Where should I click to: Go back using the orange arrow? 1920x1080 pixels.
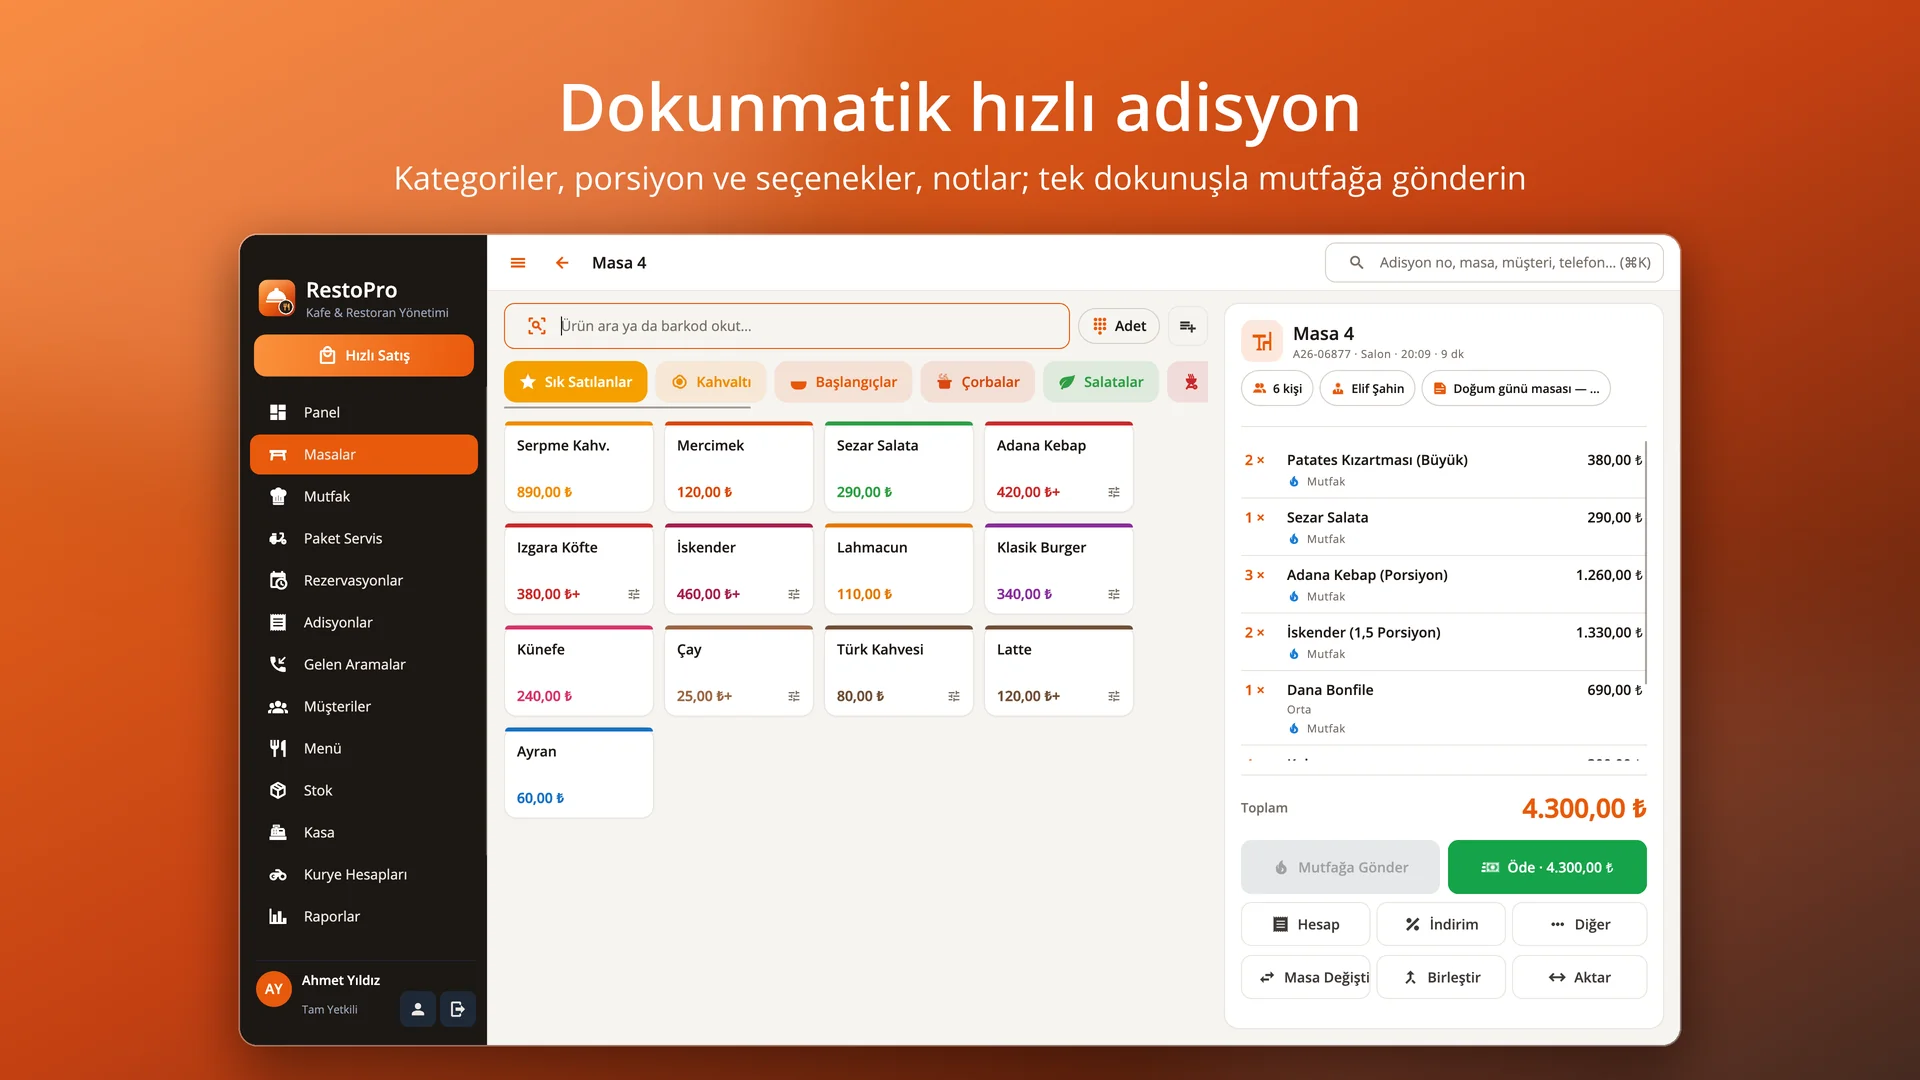(562, 263)
